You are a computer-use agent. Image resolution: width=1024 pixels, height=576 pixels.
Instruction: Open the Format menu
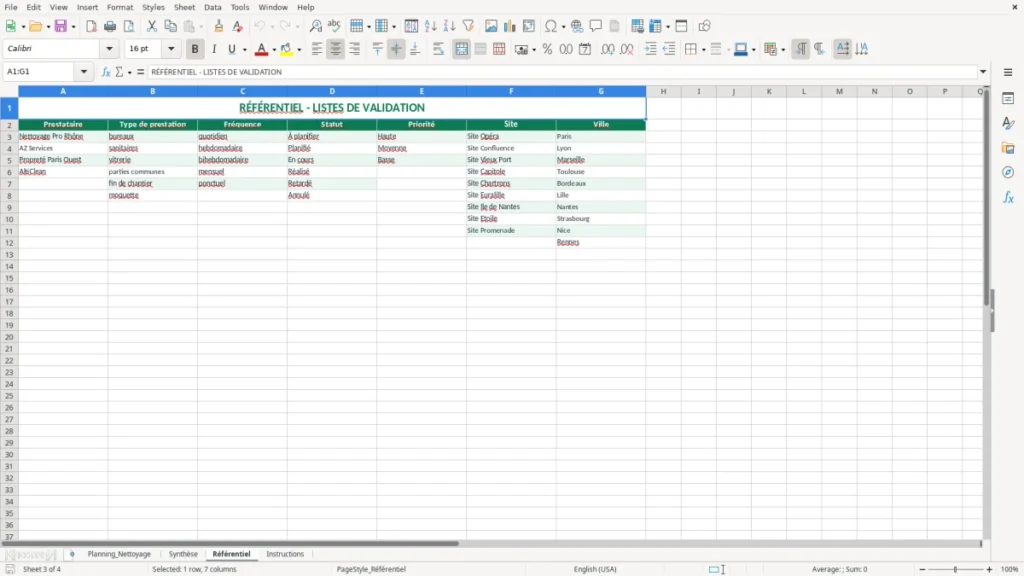[x=120, y=7]
